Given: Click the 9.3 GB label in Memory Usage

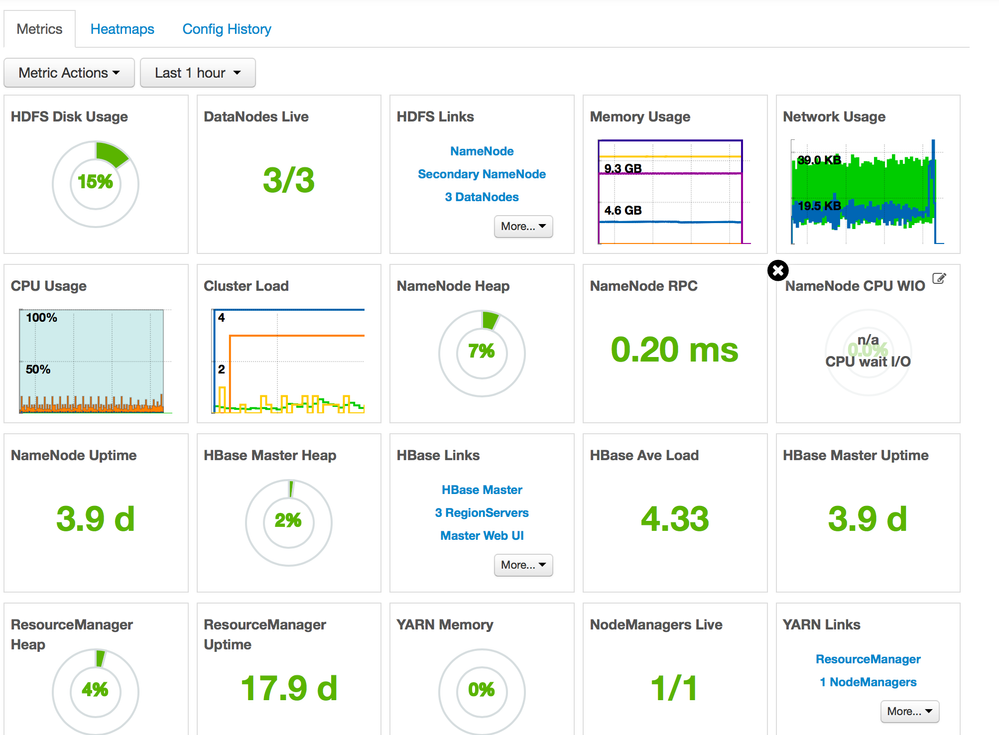Looking at the screenshot, I should coord(622,168).
